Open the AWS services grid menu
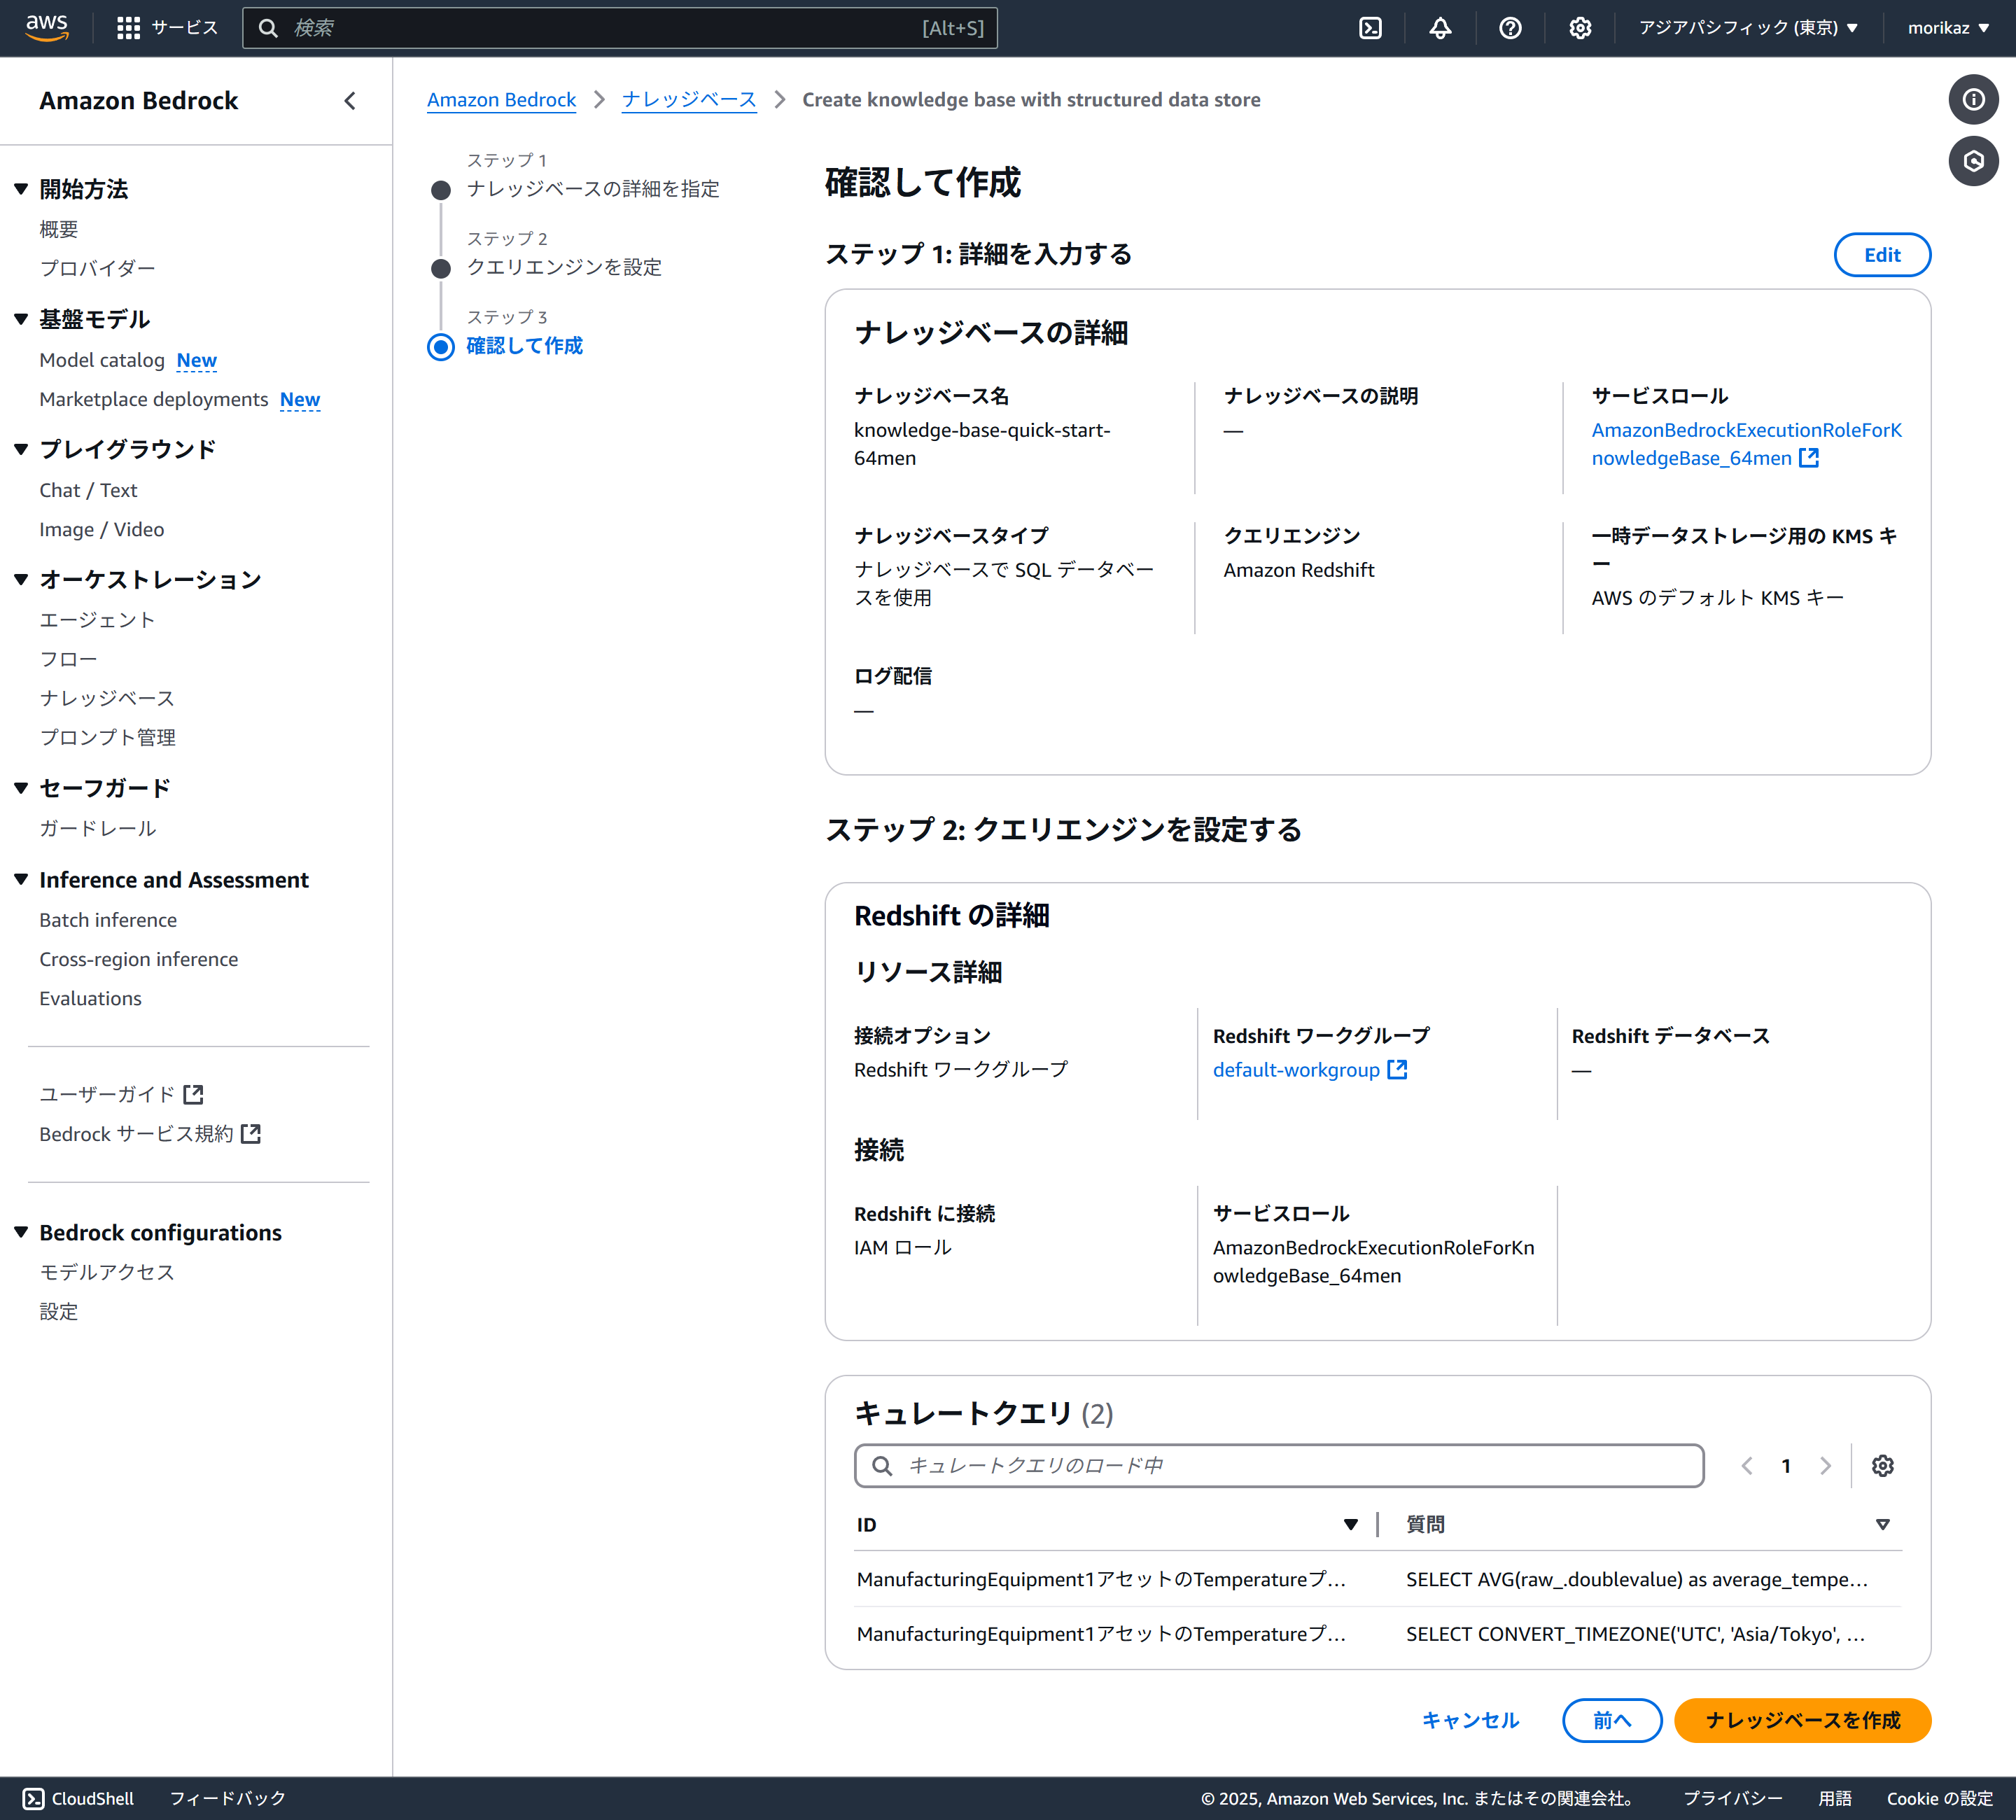The height and width of the screenshot is (1820, 2016). point(128,28)
